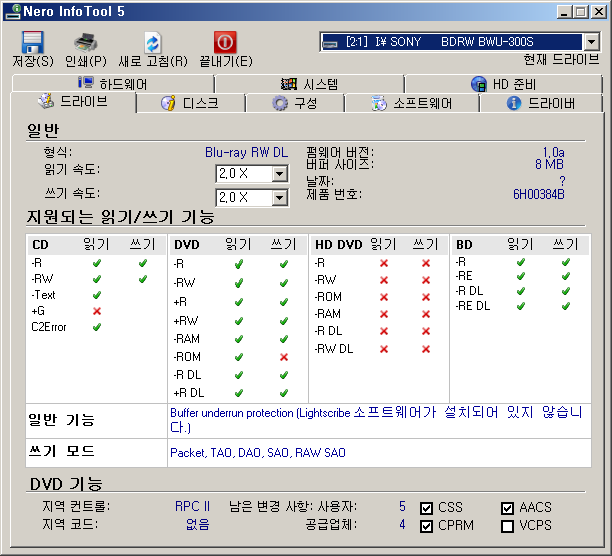Click the read speed 2.0 X value field
This screenshot has width=612, height=556.
tap(244, 174)
